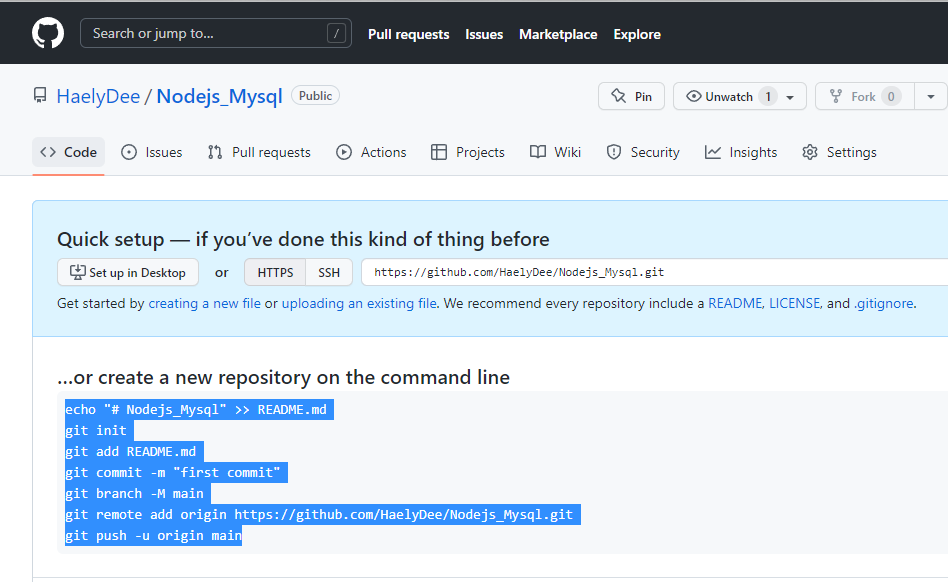Click the watchers count badge 1
Viewport: 948px width, 582px height.
click(x=768, y=97)
